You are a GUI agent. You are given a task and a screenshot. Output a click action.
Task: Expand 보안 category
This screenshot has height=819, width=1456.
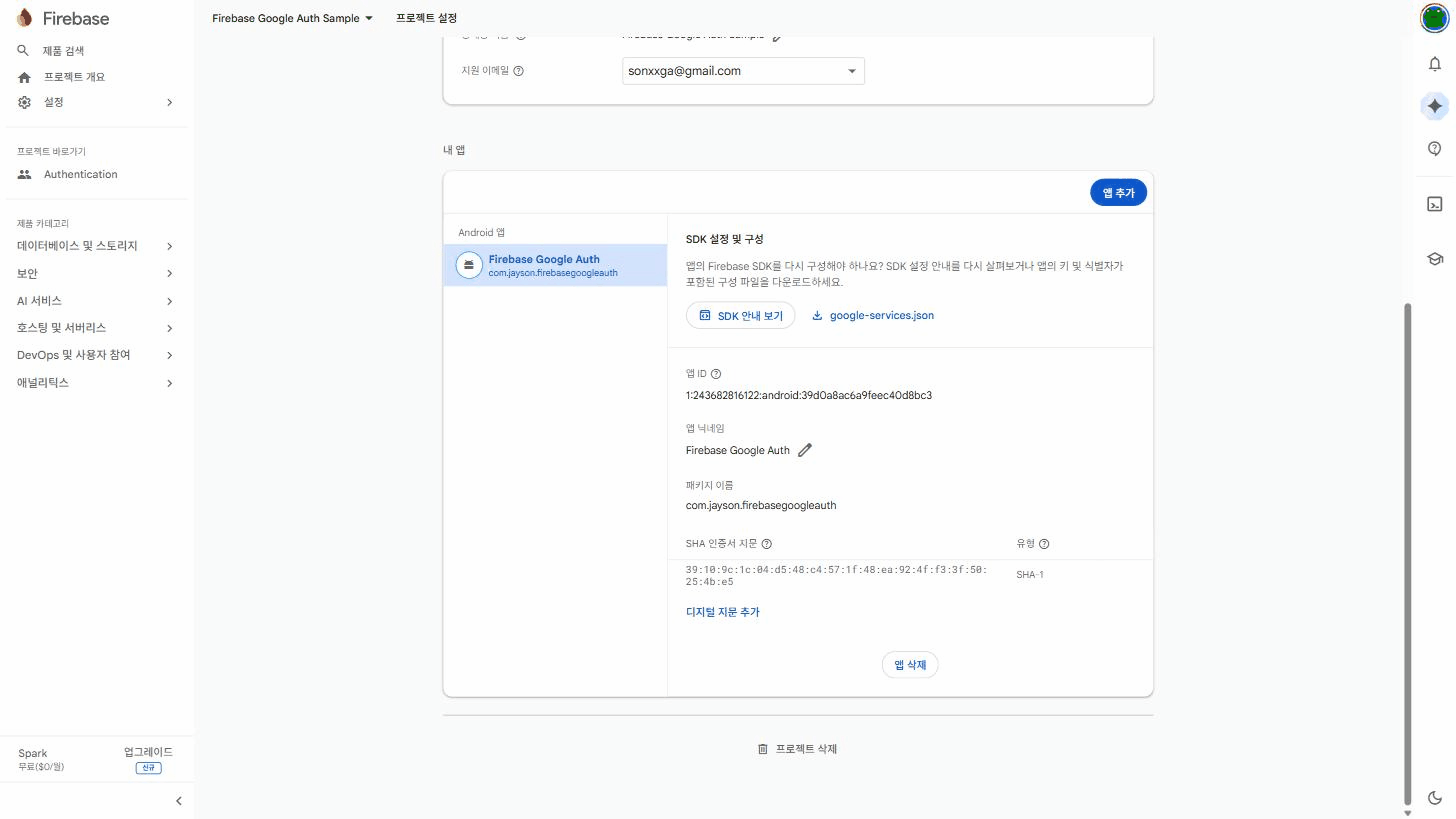(x=95, y=274)
